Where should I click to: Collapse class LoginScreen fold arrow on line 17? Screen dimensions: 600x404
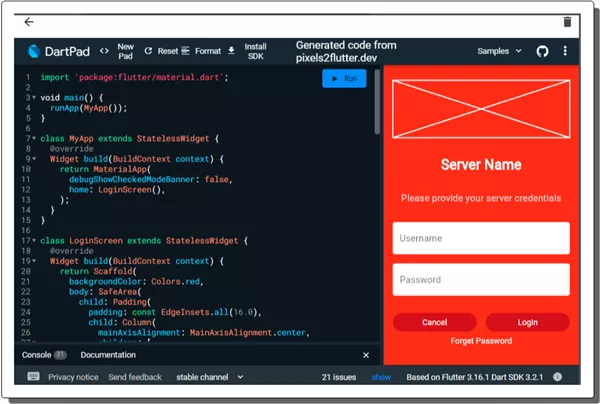click(x=34, y=241)
